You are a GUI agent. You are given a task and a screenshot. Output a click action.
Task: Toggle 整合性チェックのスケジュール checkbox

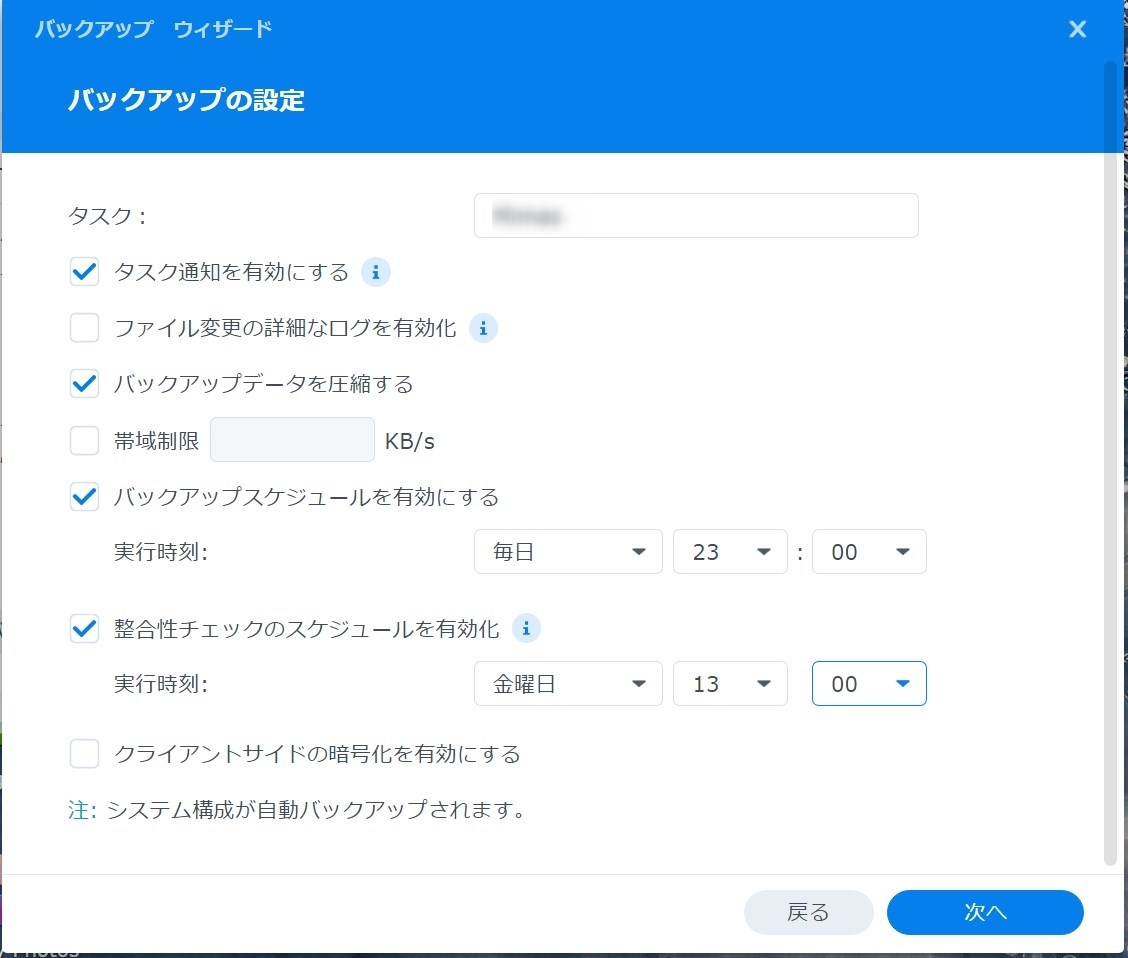coord(85,628)
